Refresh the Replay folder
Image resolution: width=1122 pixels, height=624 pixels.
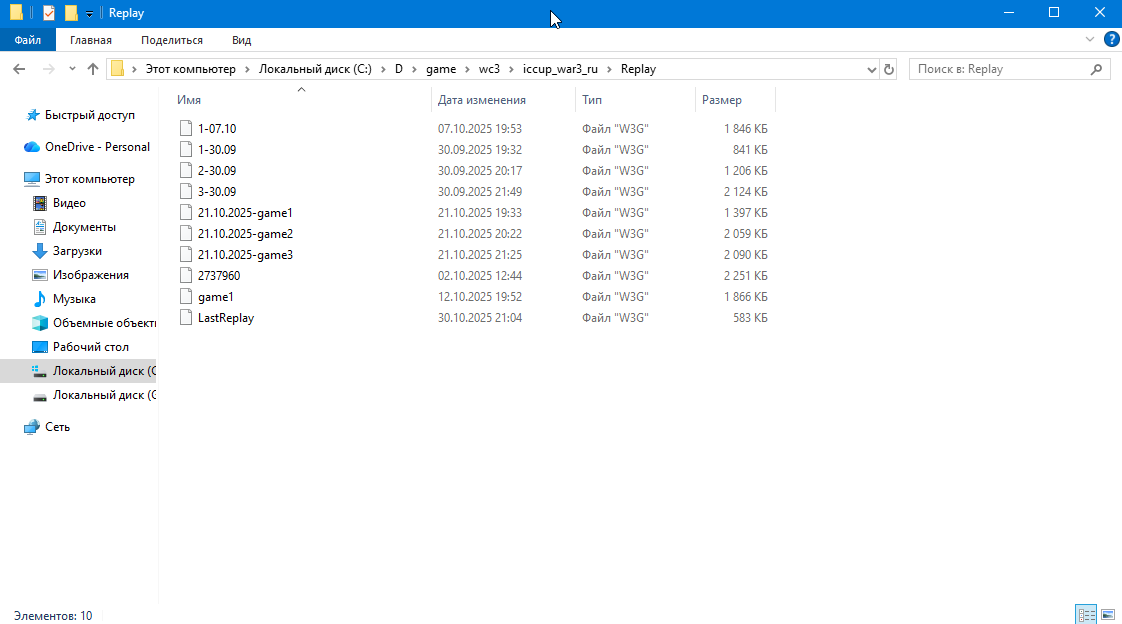(889, 69)
